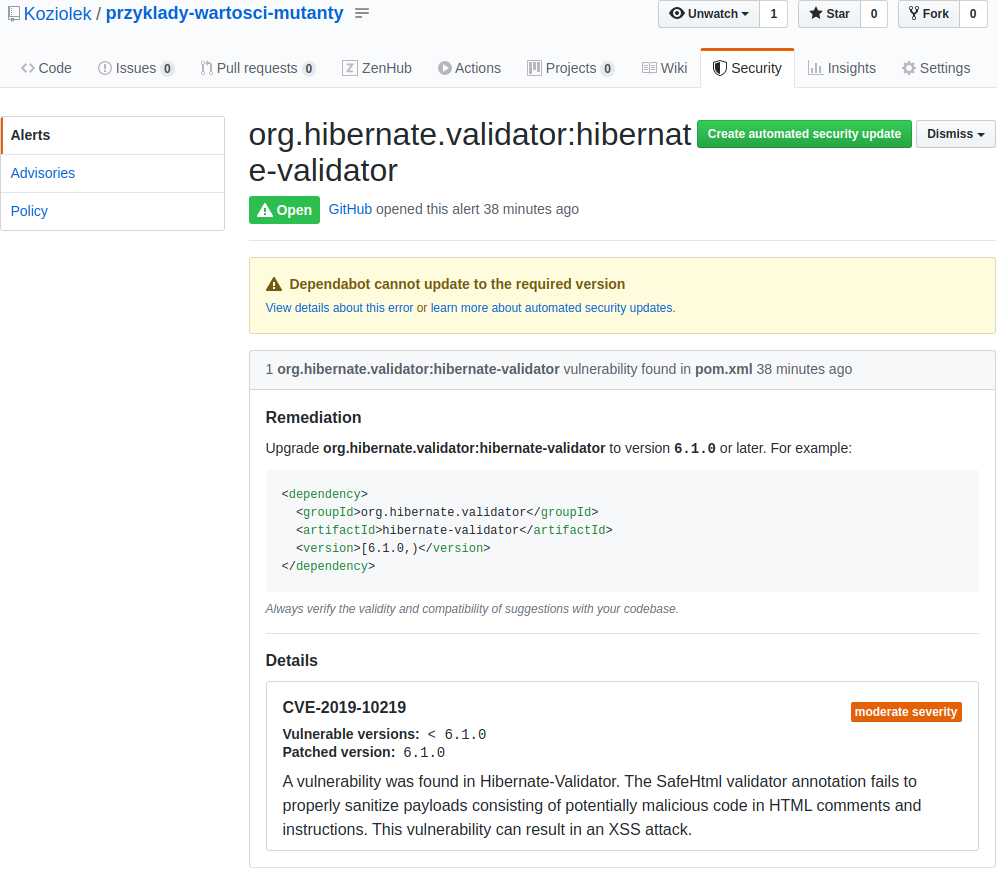This screenshot has width=997, height=874.
Task: Click the Projects board icon
Action: [534, 68]
